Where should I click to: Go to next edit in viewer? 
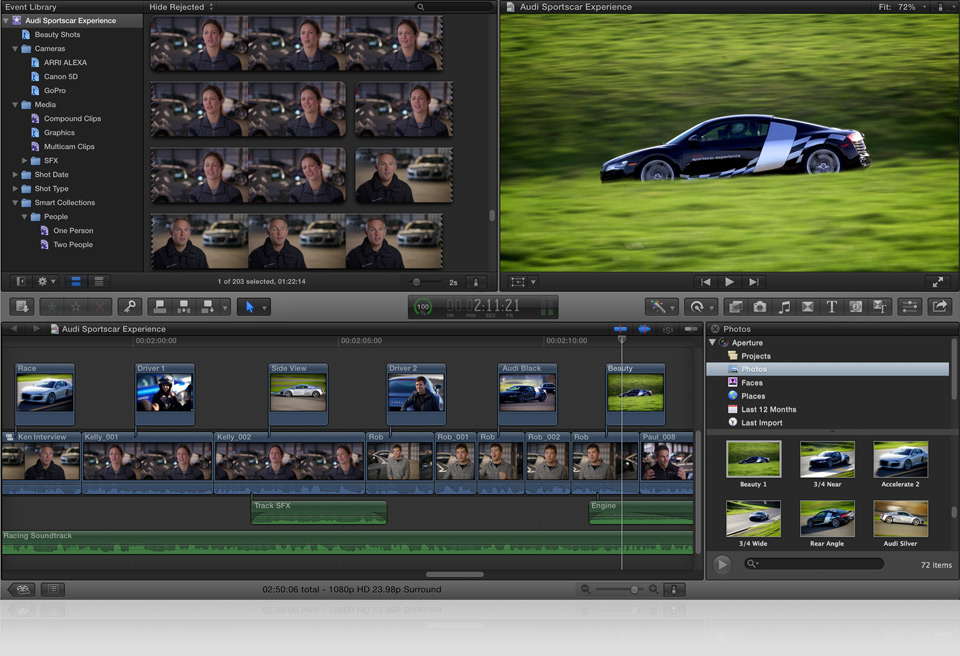coord(753,282)
